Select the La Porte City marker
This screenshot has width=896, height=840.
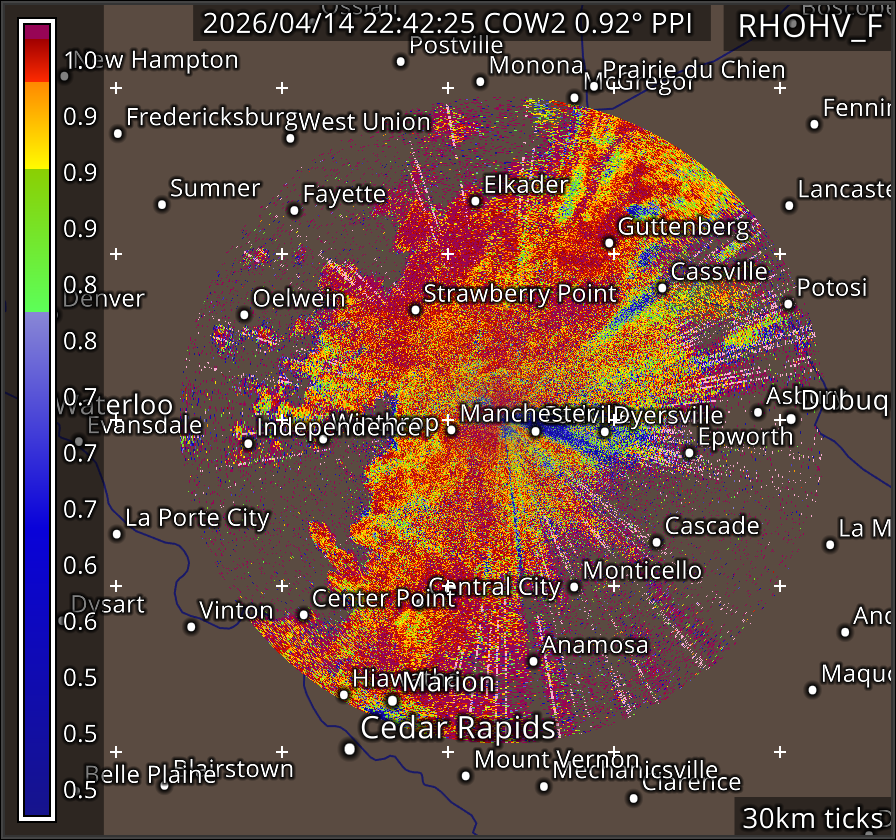coord(117,534)
